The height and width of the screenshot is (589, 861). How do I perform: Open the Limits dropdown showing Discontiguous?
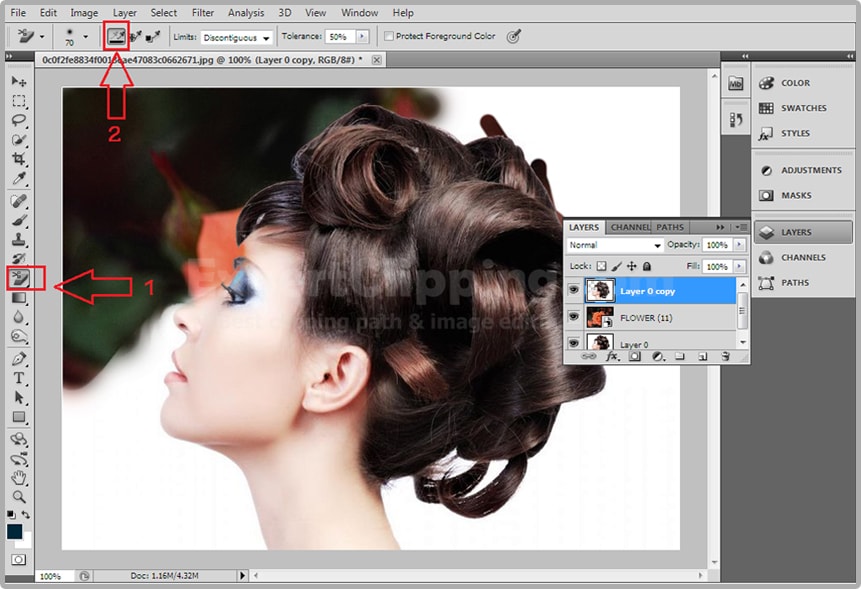[236, 37]
